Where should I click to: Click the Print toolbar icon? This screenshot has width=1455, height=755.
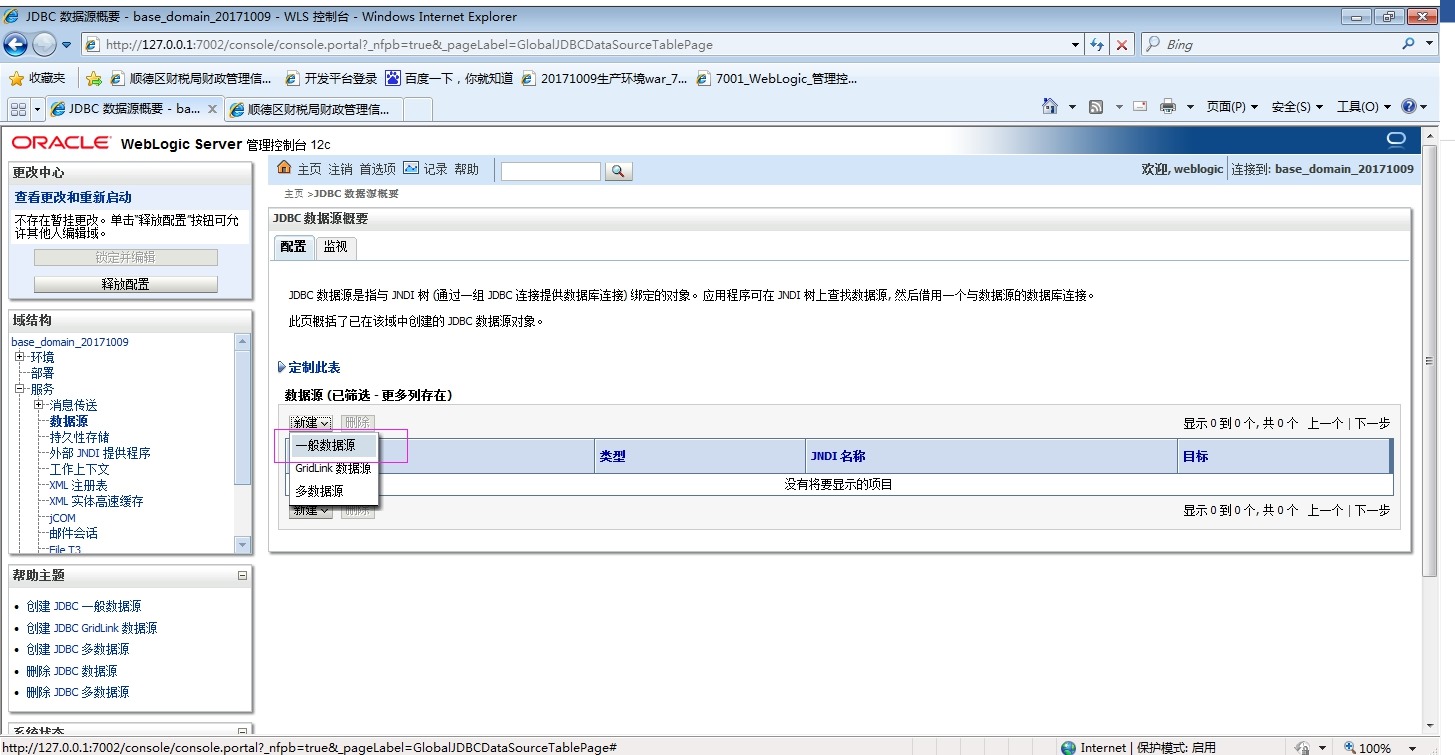point(1167,106)
